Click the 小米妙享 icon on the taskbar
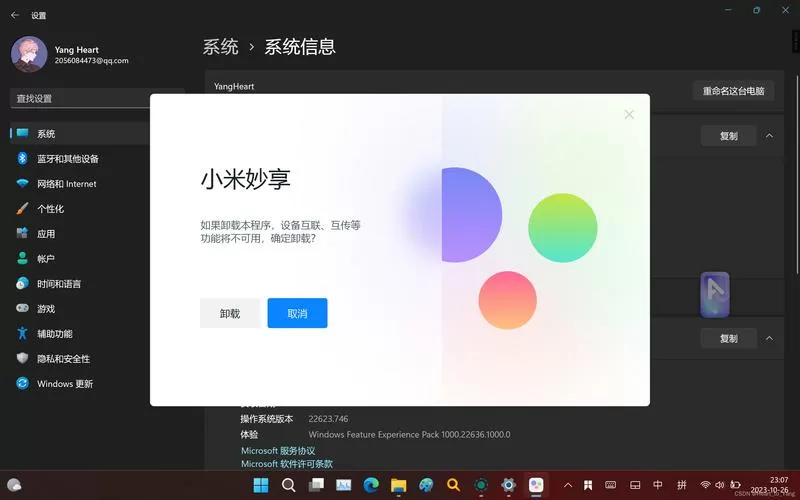 536,485
